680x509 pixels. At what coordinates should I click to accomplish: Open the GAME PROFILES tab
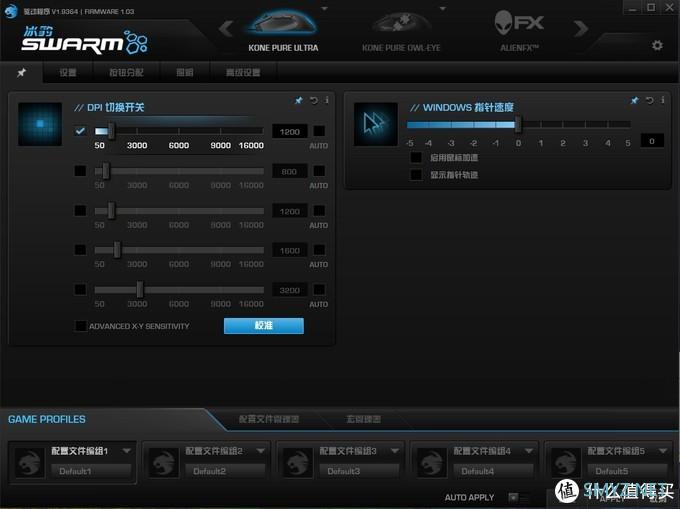(47, 419)
